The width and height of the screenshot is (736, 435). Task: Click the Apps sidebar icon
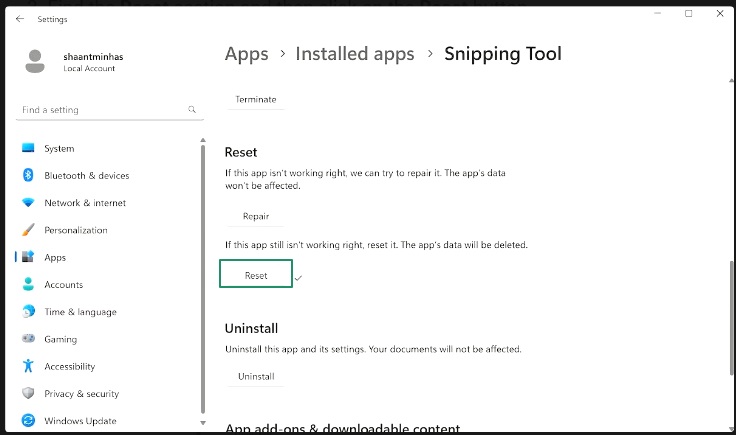(x=28, y=257)
